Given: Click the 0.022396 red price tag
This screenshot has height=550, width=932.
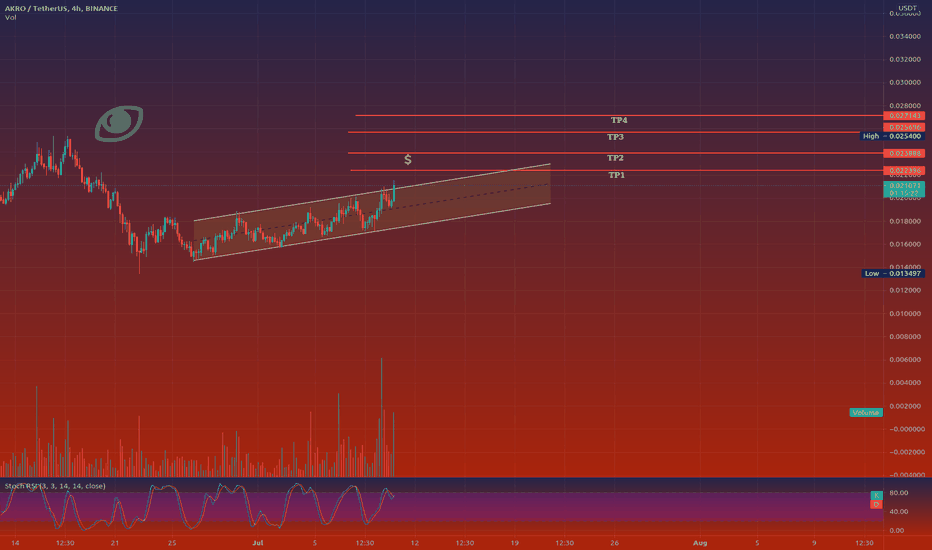Looking at the screenshot, I should (903, 171).
